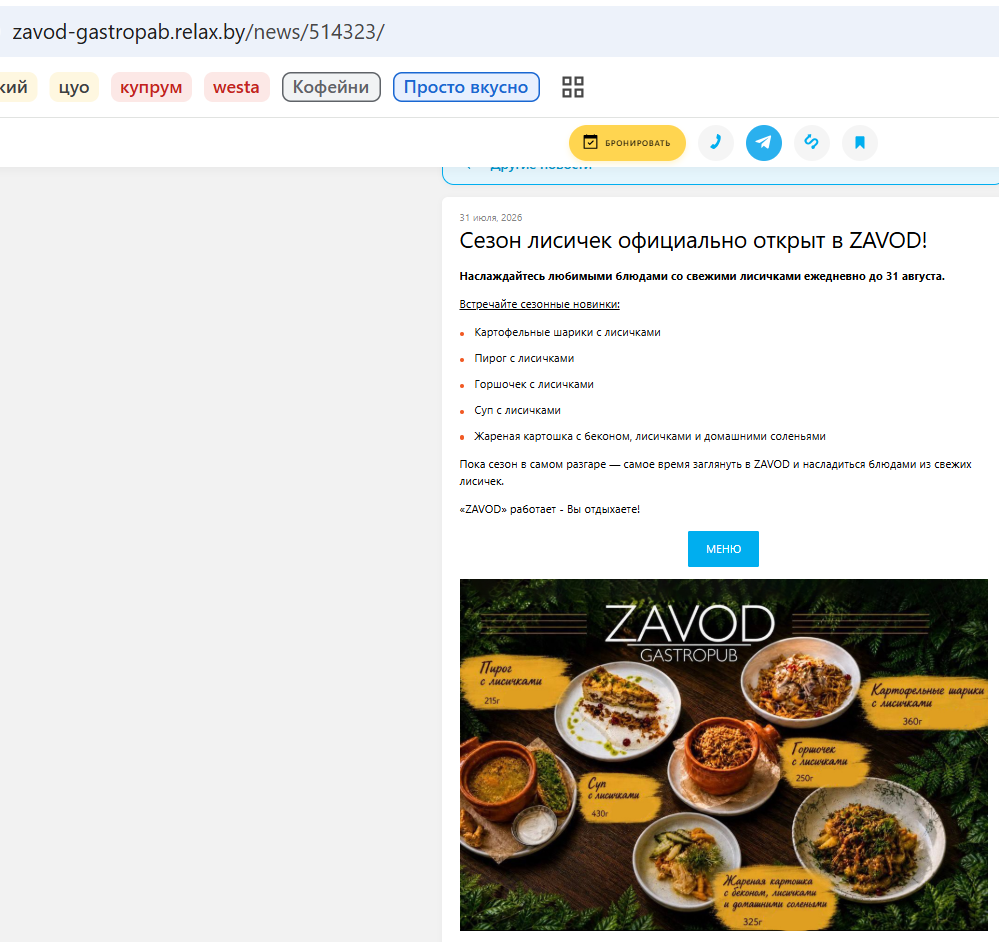Image resolution: width=999 pixels, height=942 pixels.
Task: Open the цуо bookmark chip
Action: click(x=74, y=87)
